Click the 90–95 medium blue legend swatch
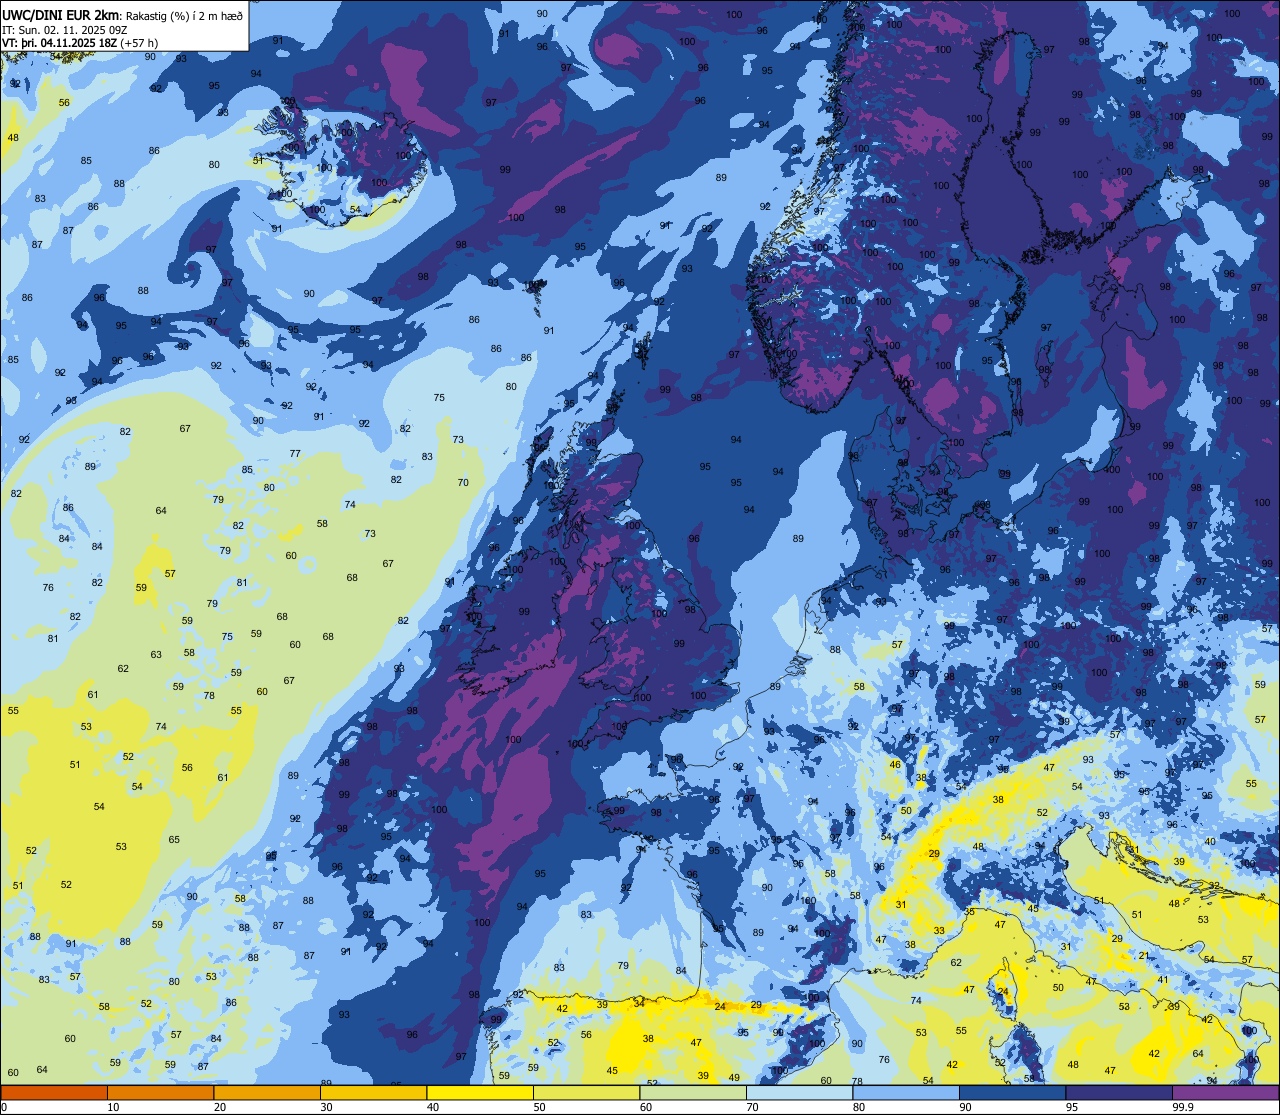This screenshot has width=1280, height=1115. 1012,1092
